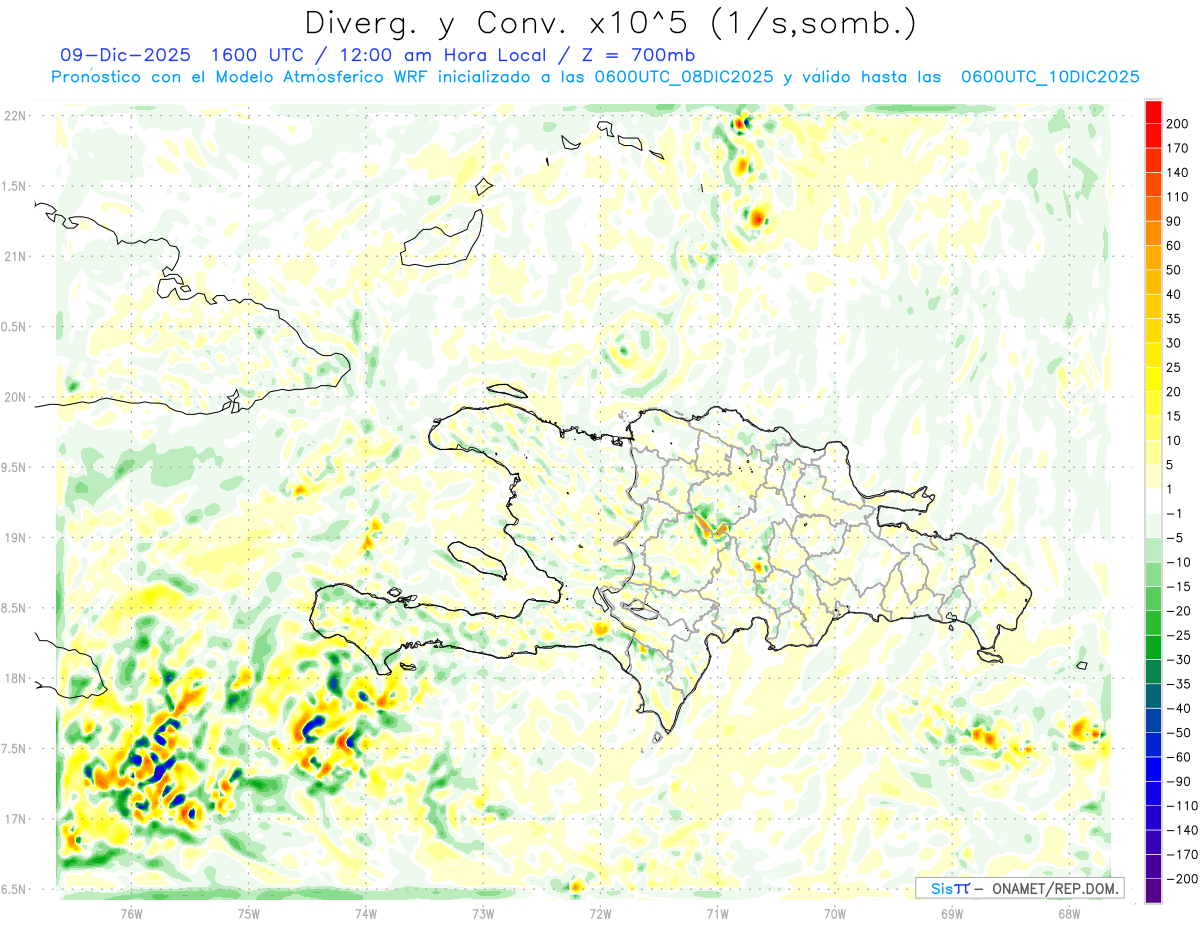Click the '-10' color scale value
Image resolution: width=1200 pixels, height=927 pixels.
pyautogui.click(x=1180, y=562)
